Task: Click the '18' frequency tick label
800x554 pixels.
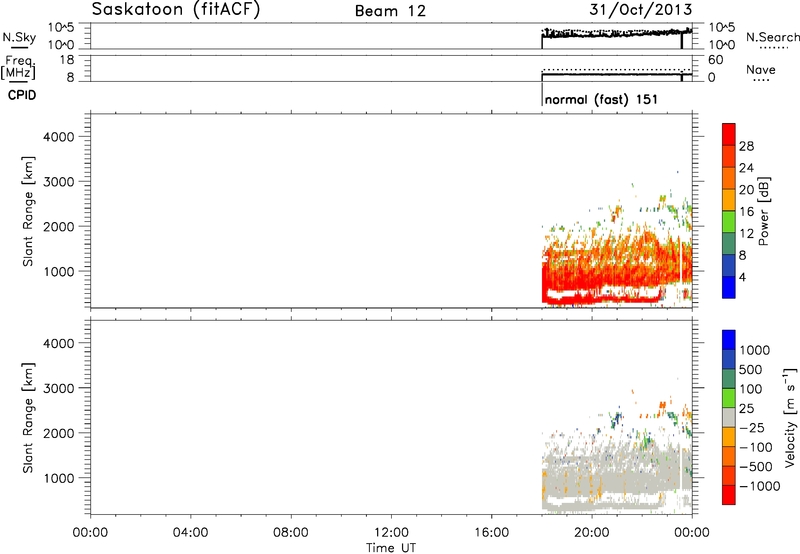Action: click(x=67, y=60)
